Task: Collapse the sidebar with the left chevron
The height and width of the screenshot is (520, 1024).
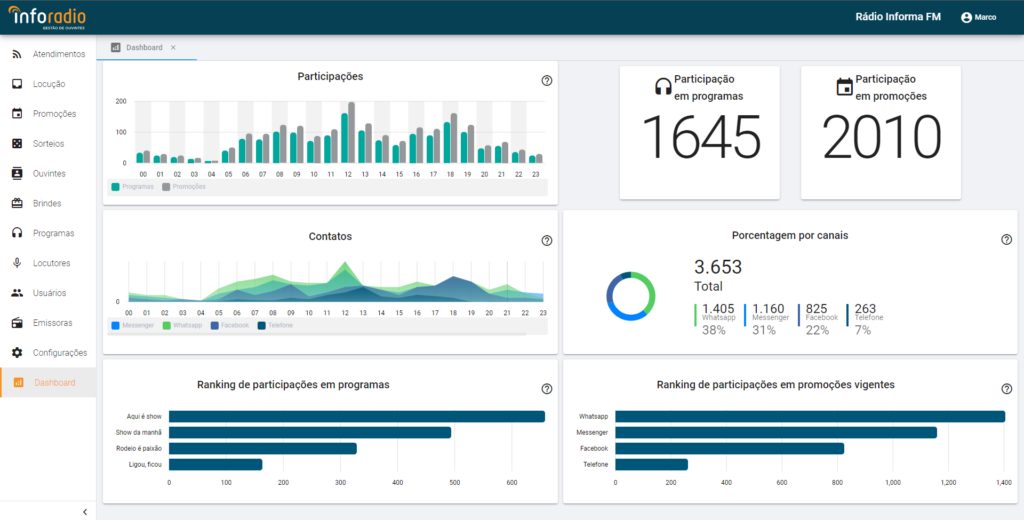Action: [x=85, y=512]
